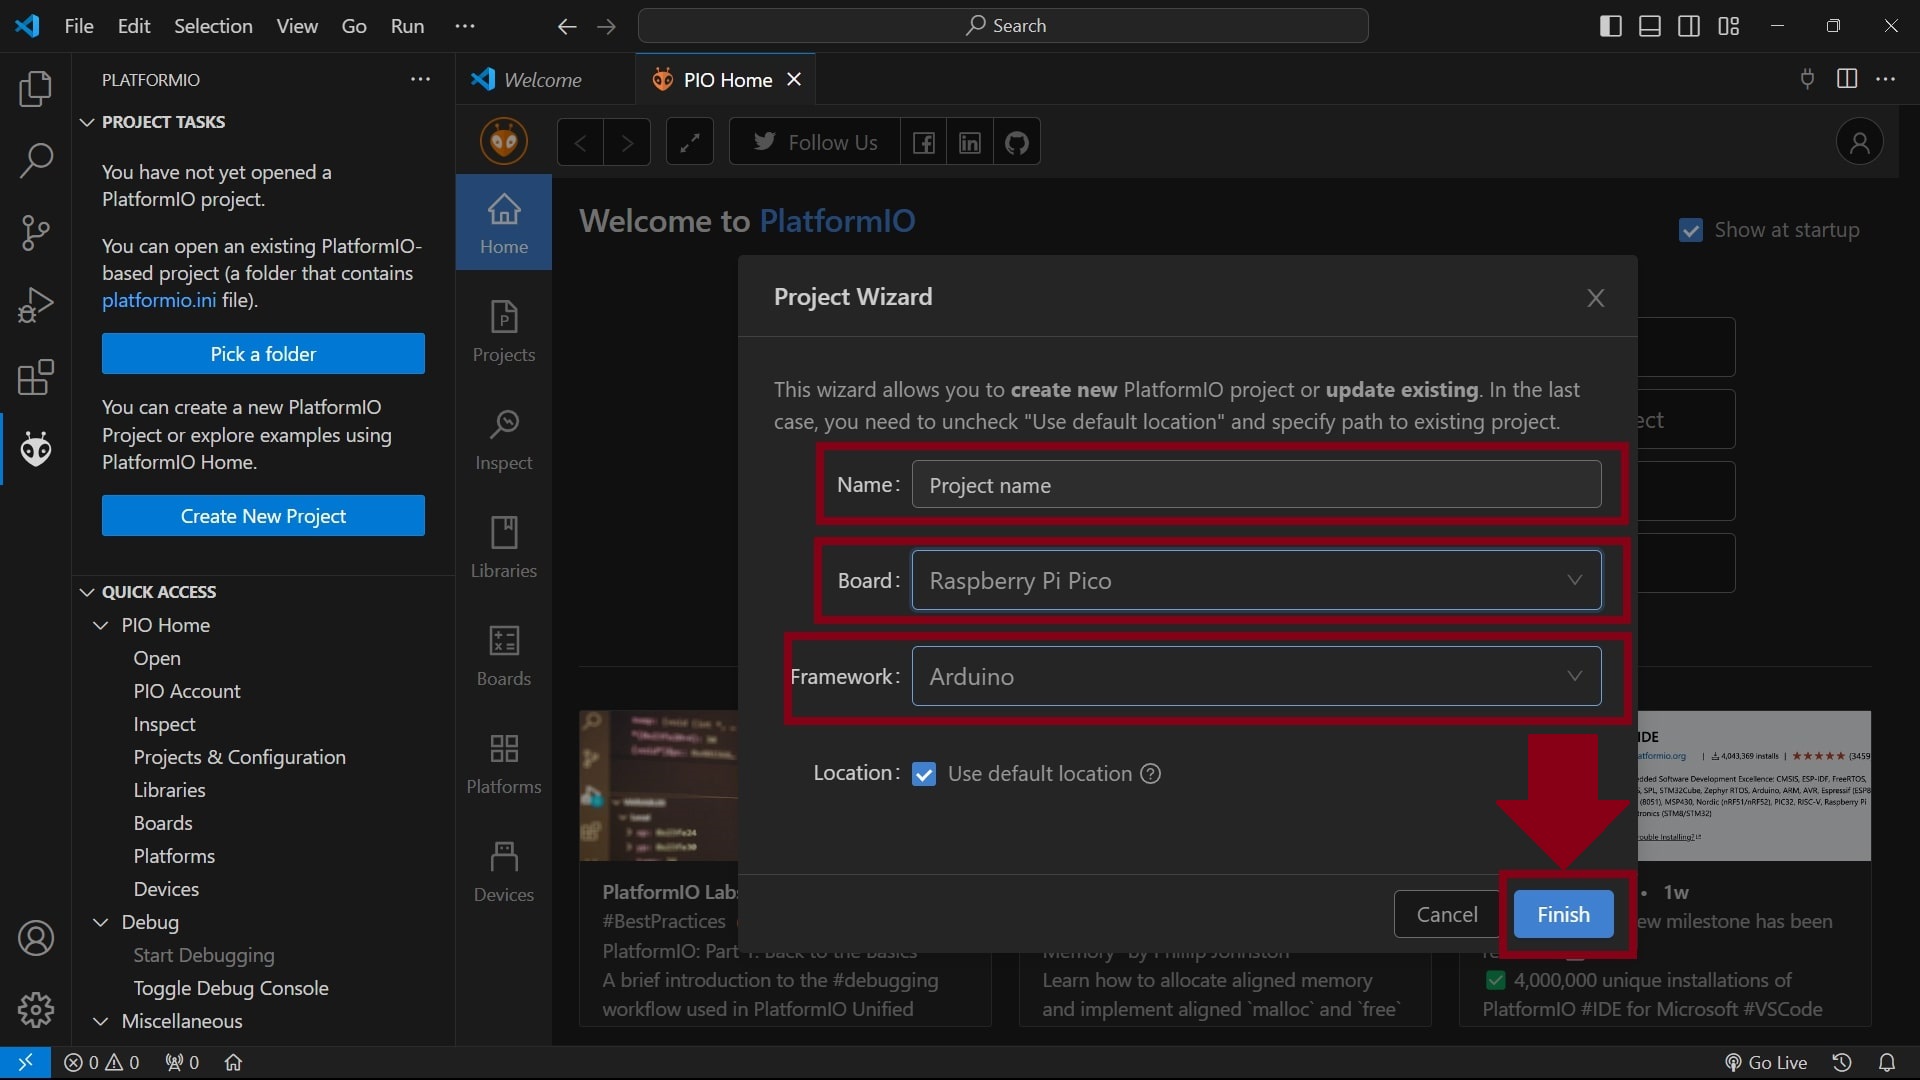Click the Finish button

click(x=1563, y=914)
